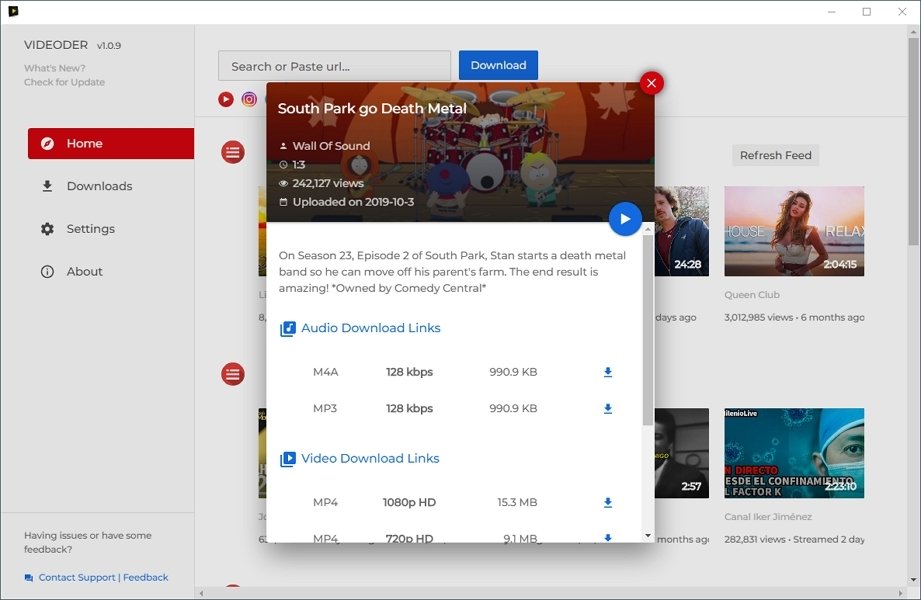Image resolution: width=921 pixels, height=600 pixels.
Task: Open the Instagram site icon
Action: (249, 99)
